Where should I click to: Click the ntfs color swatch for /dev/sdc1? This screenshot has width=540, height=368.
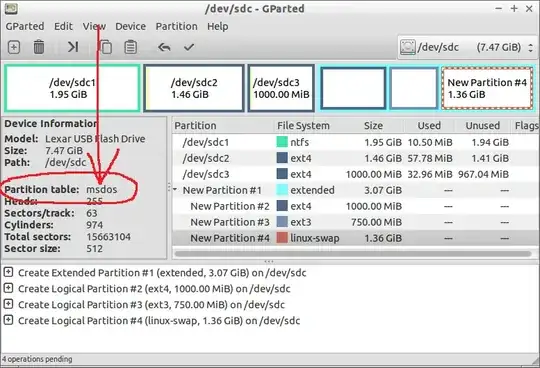point(282,142)
